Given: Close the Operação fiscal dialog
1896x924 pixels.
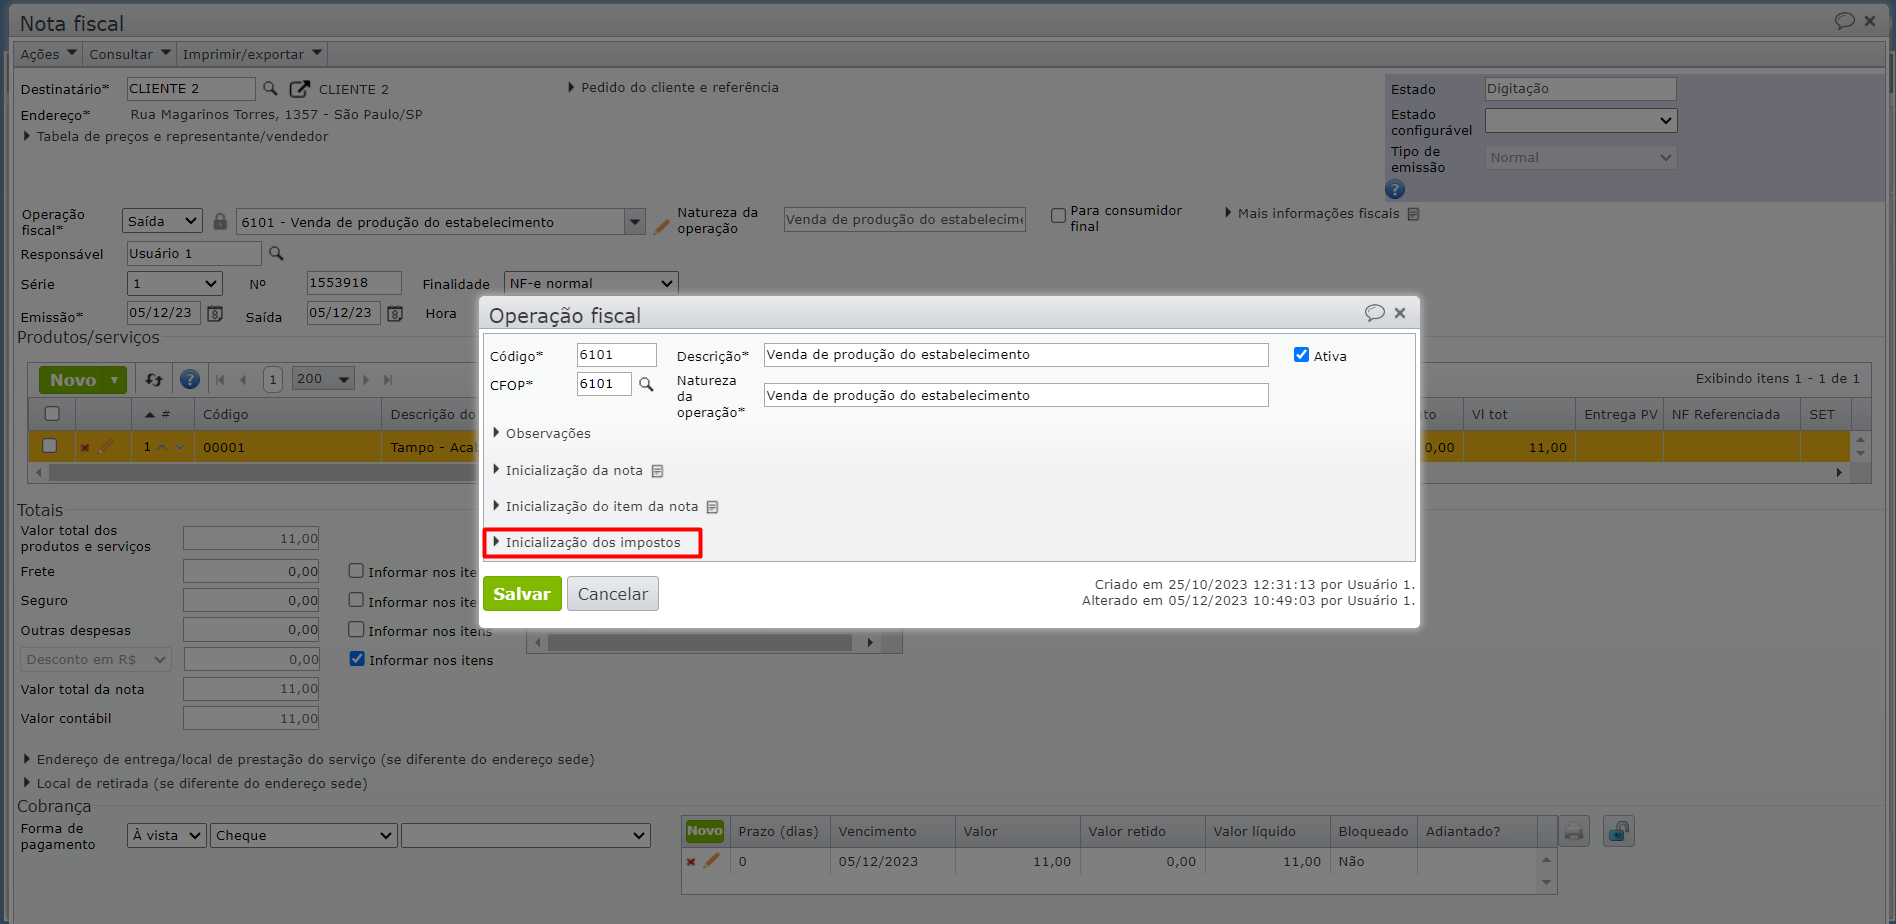Looking at the screenshot, I should [x=1400, y=313].
